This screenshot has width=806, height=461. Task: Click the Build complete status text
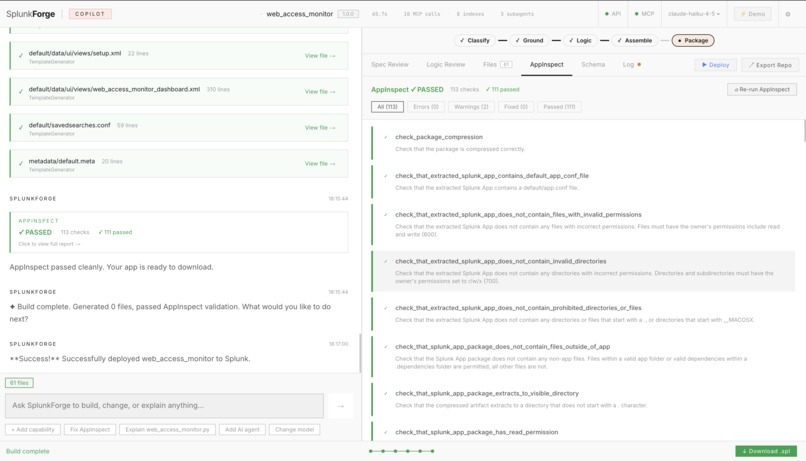click(x=28, y=451)
